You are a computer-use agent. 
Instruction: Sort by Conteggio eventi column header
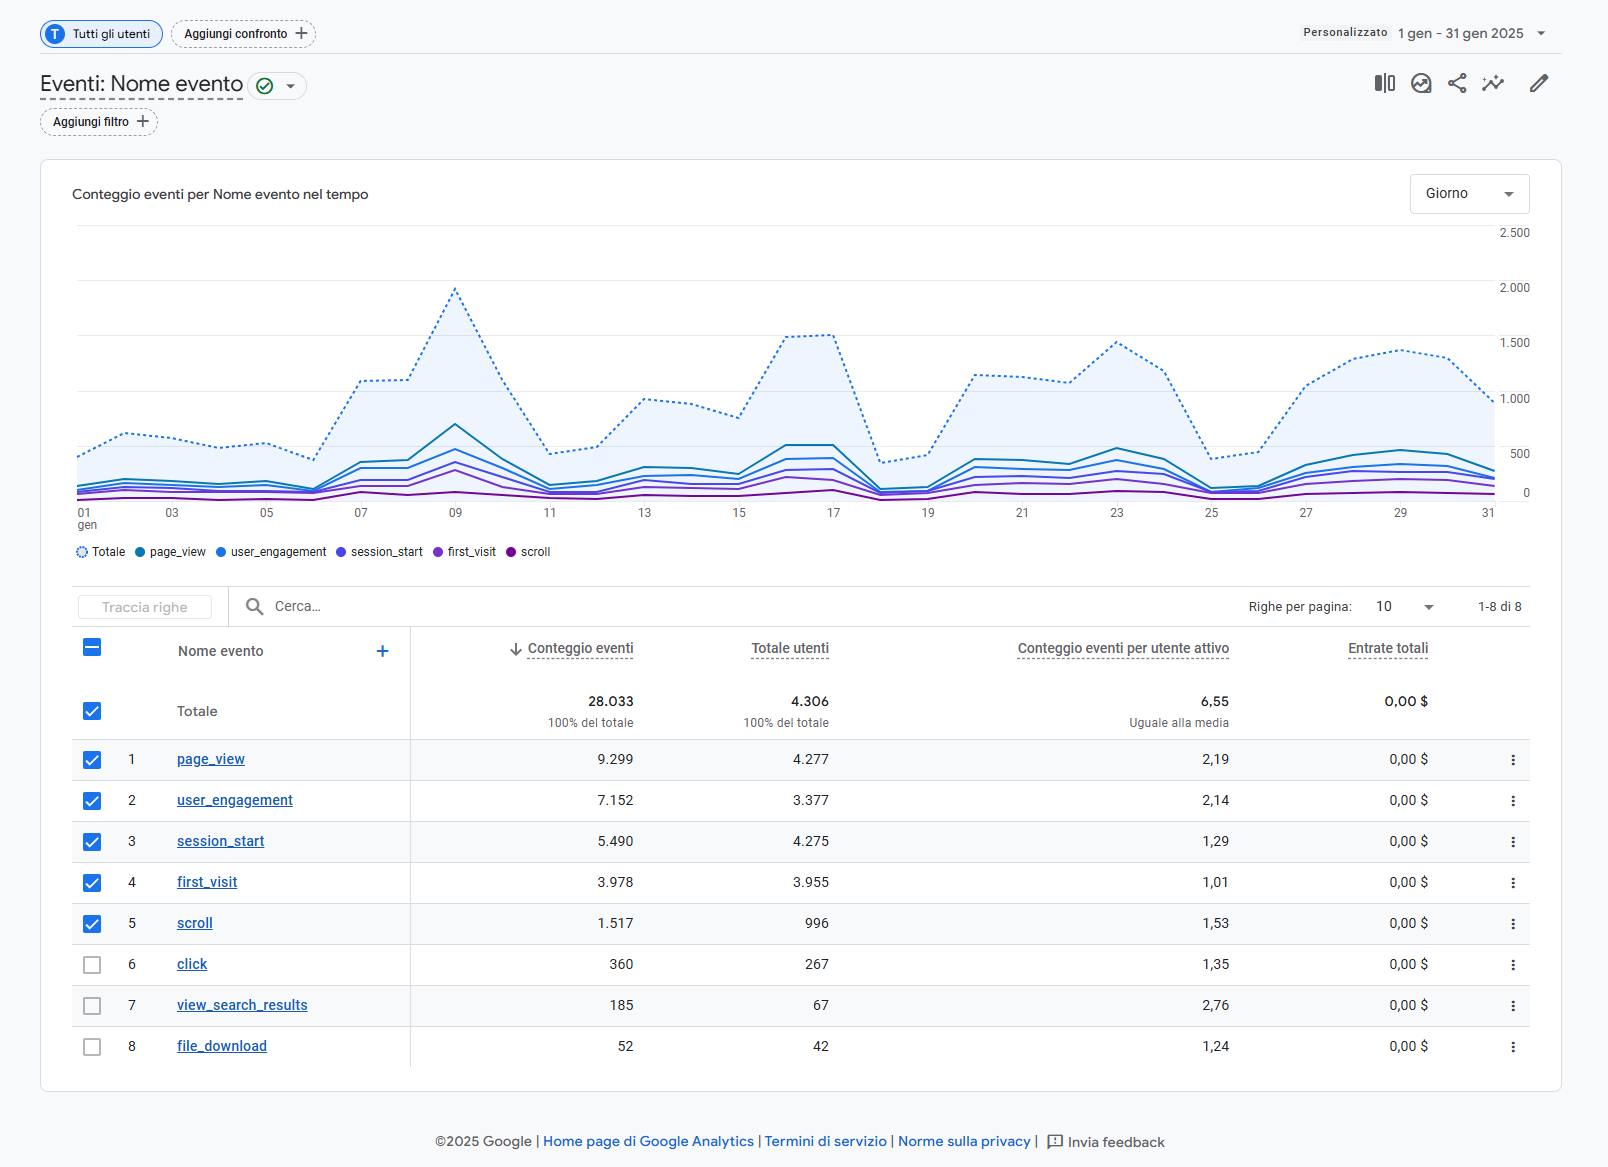(580, 648)
